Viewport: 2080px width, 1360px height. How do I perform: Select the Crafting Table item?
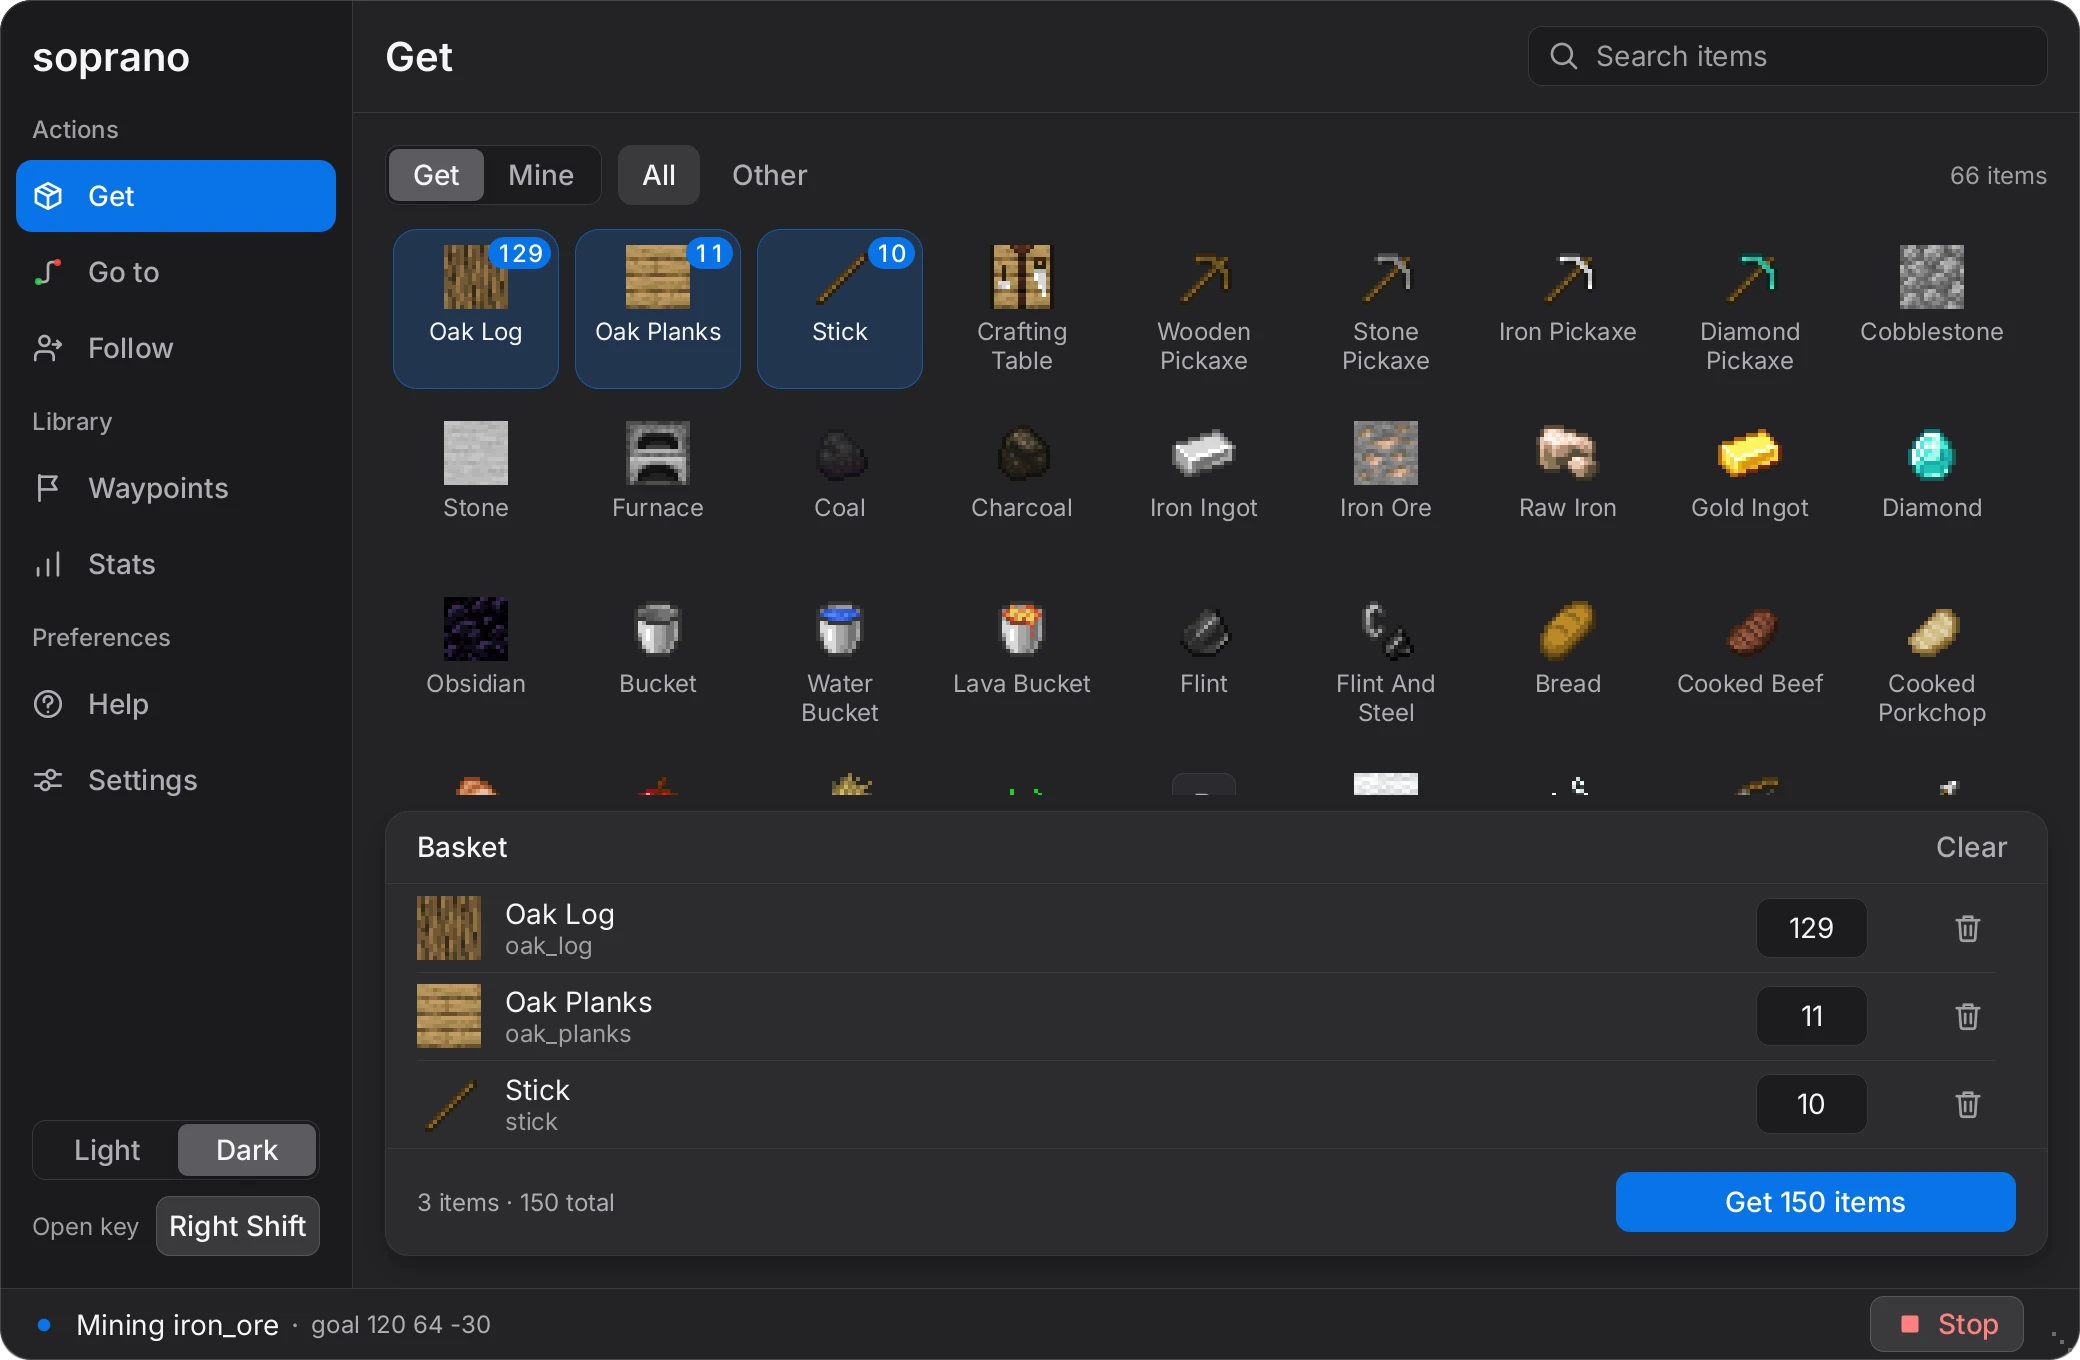[1021, 309]
